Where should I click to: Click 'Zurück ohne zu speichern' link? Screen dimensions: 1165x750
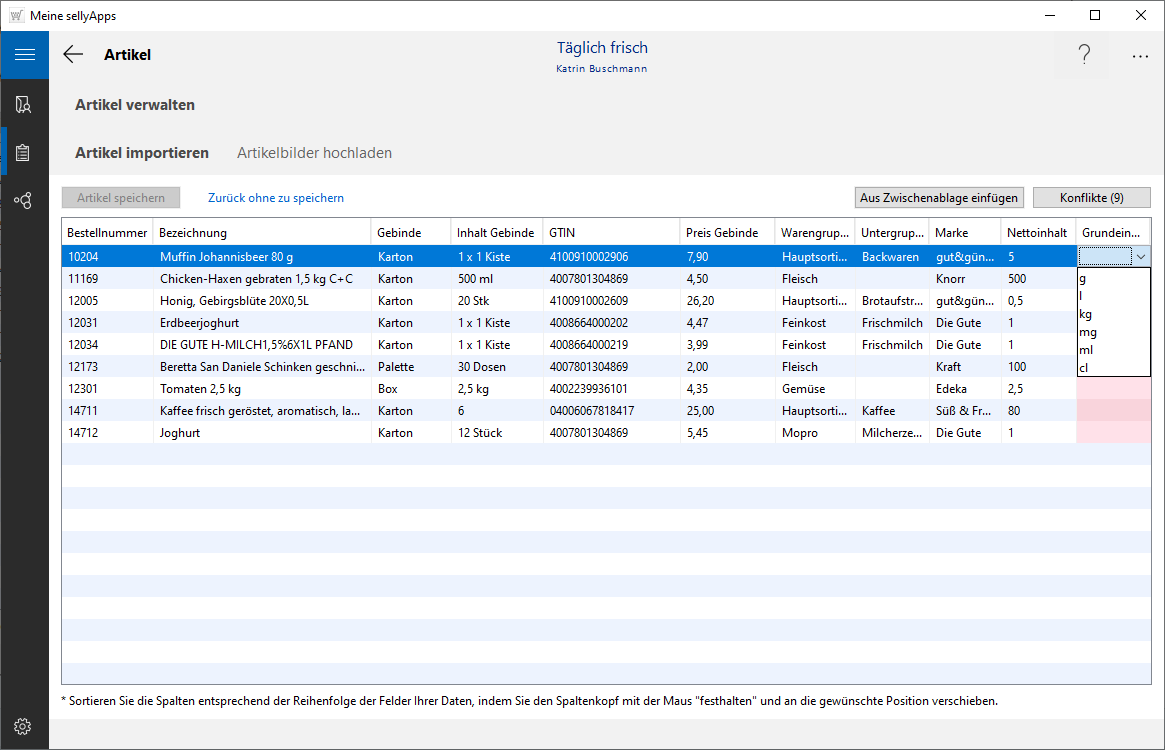tap(276, 198)
